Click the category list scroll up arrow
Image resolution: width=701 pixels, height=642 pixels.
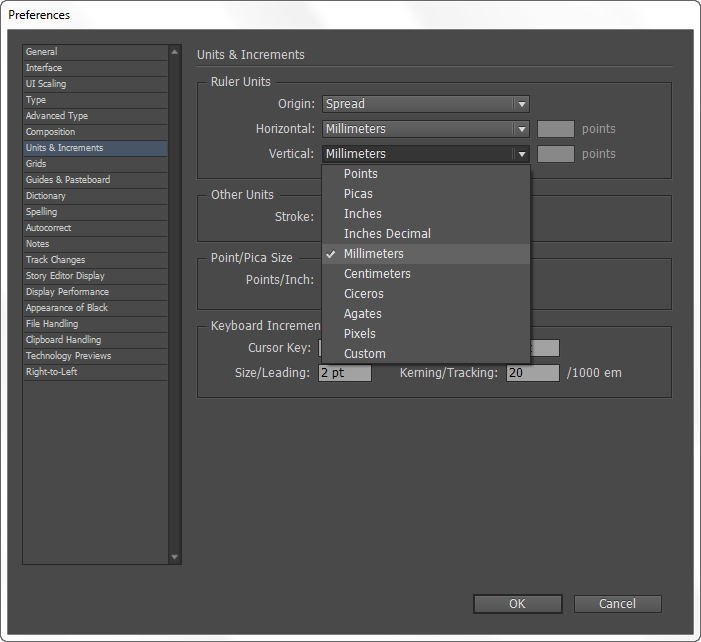175,51
